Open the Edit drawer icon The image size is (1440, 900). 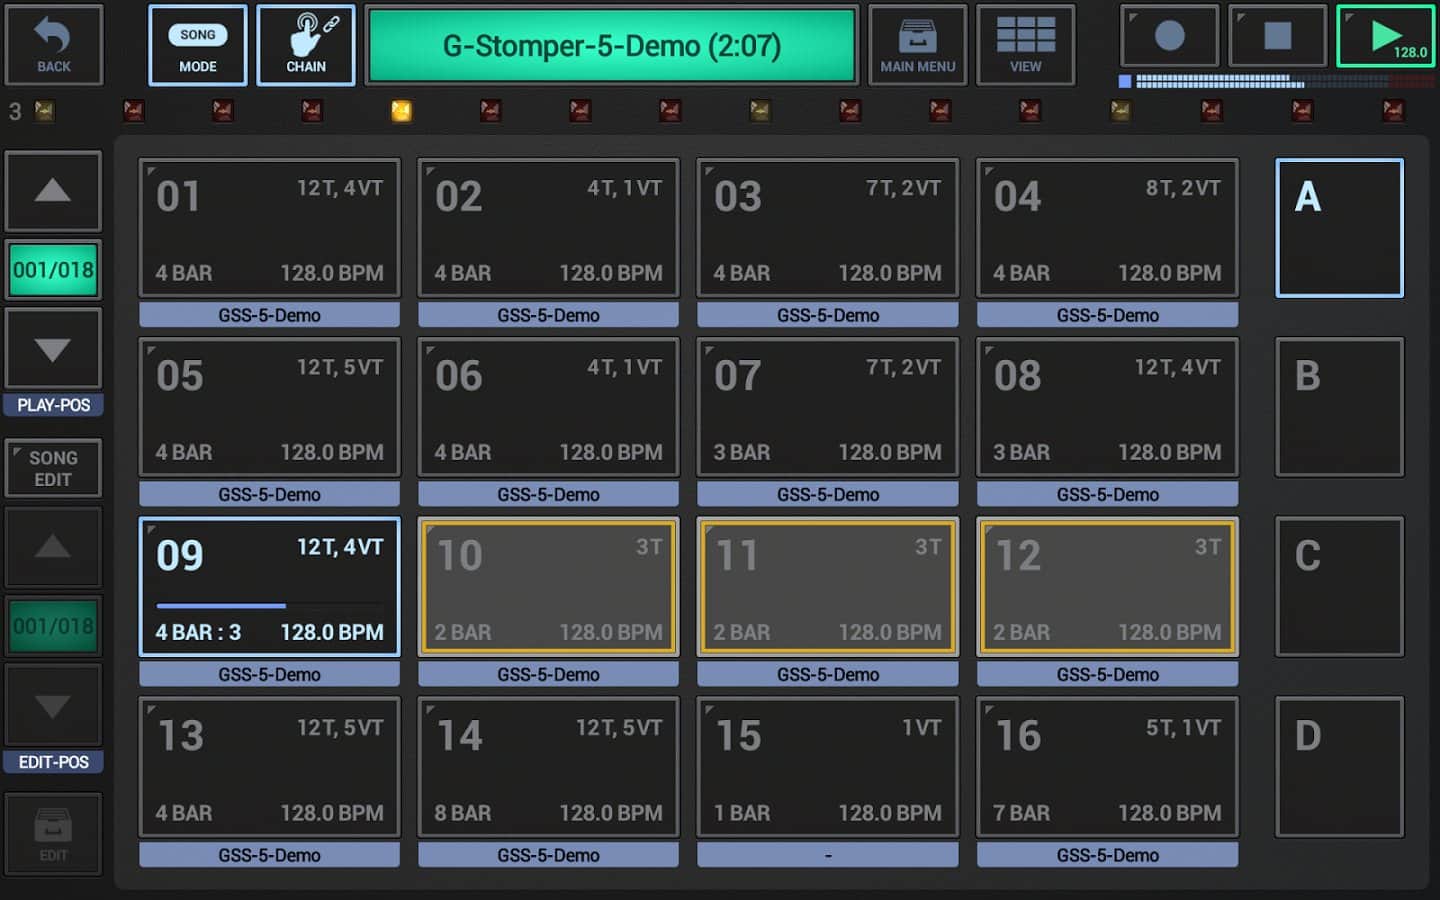[x=53, y=834]
